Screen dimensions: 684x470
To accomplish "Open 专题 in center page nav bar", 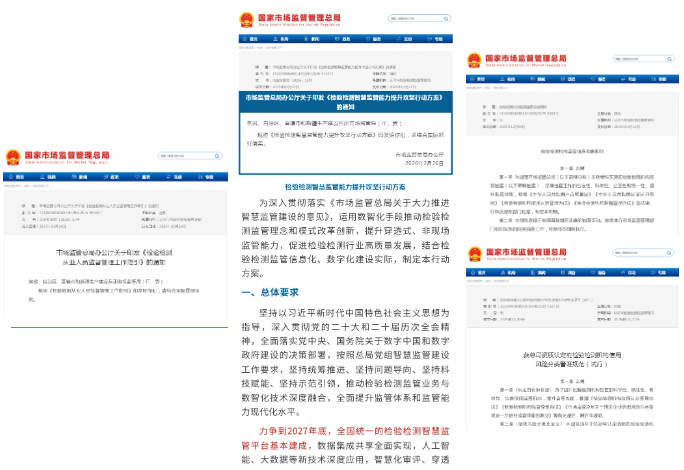I will [436, 39].
